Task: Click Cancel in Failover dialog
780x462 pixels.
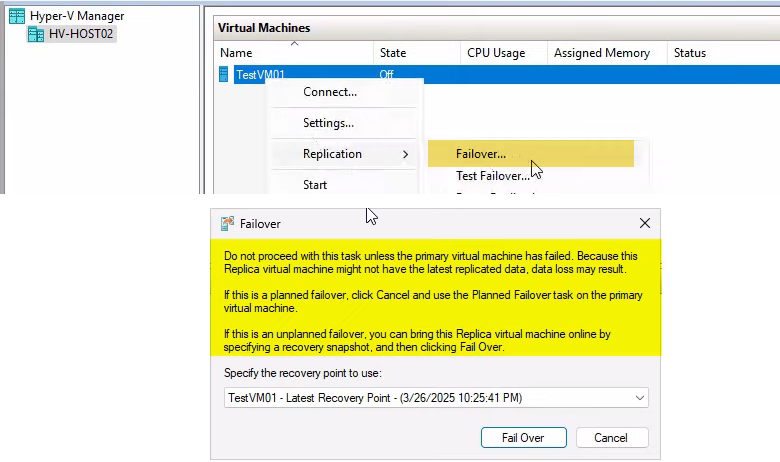Action: point(612,438)
